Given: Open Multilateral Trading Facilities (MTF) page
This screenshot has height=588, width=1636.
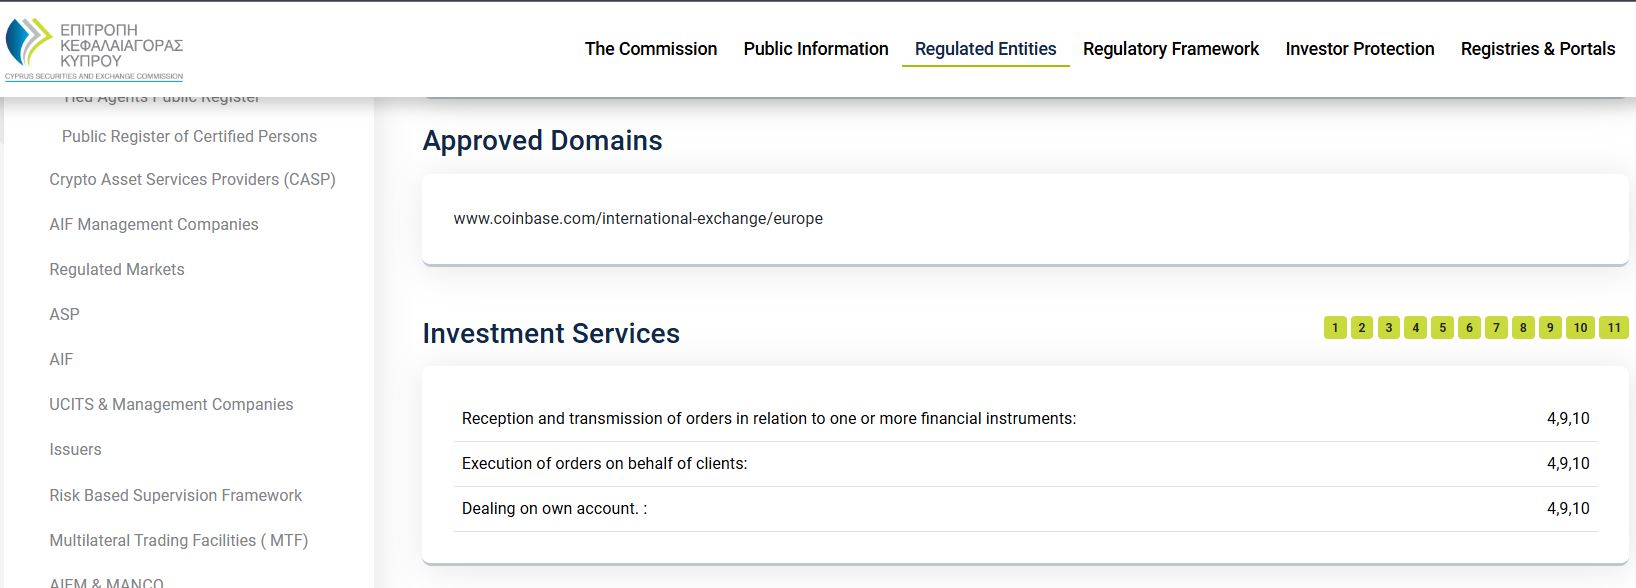Looking at the screenshot, I should point(177,540).
